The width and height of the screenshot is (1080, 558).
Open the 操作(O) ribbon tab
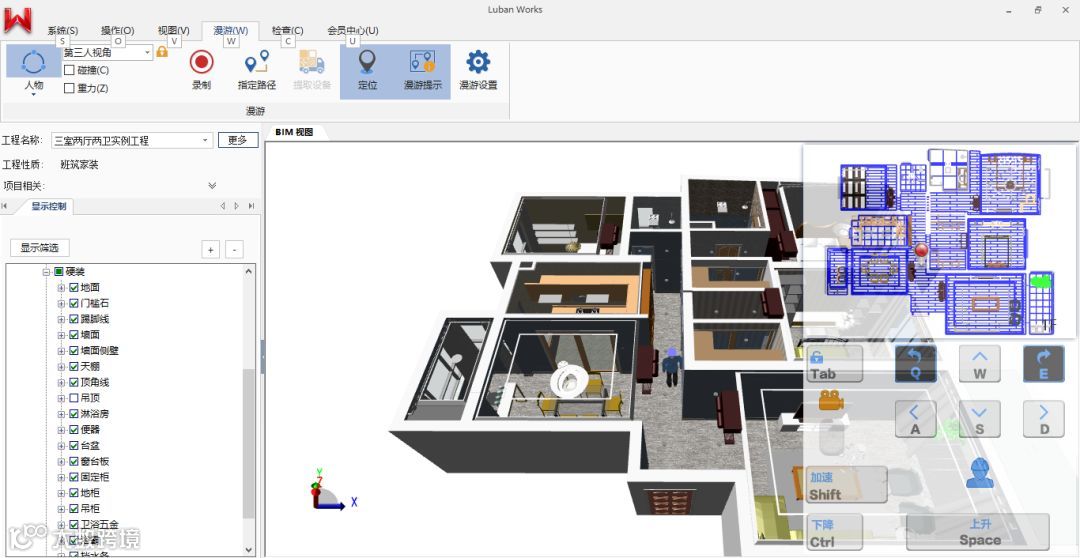pyautogui.click(x=117, y=31)
